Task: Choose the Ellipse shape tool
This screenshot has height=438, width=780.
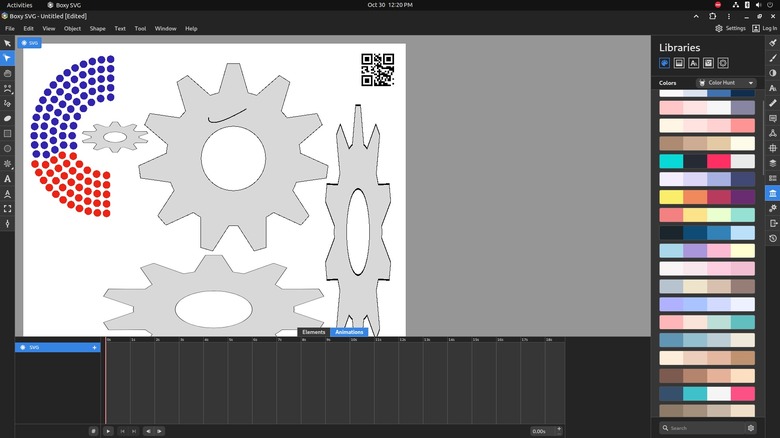Action: tap(8, 148)
